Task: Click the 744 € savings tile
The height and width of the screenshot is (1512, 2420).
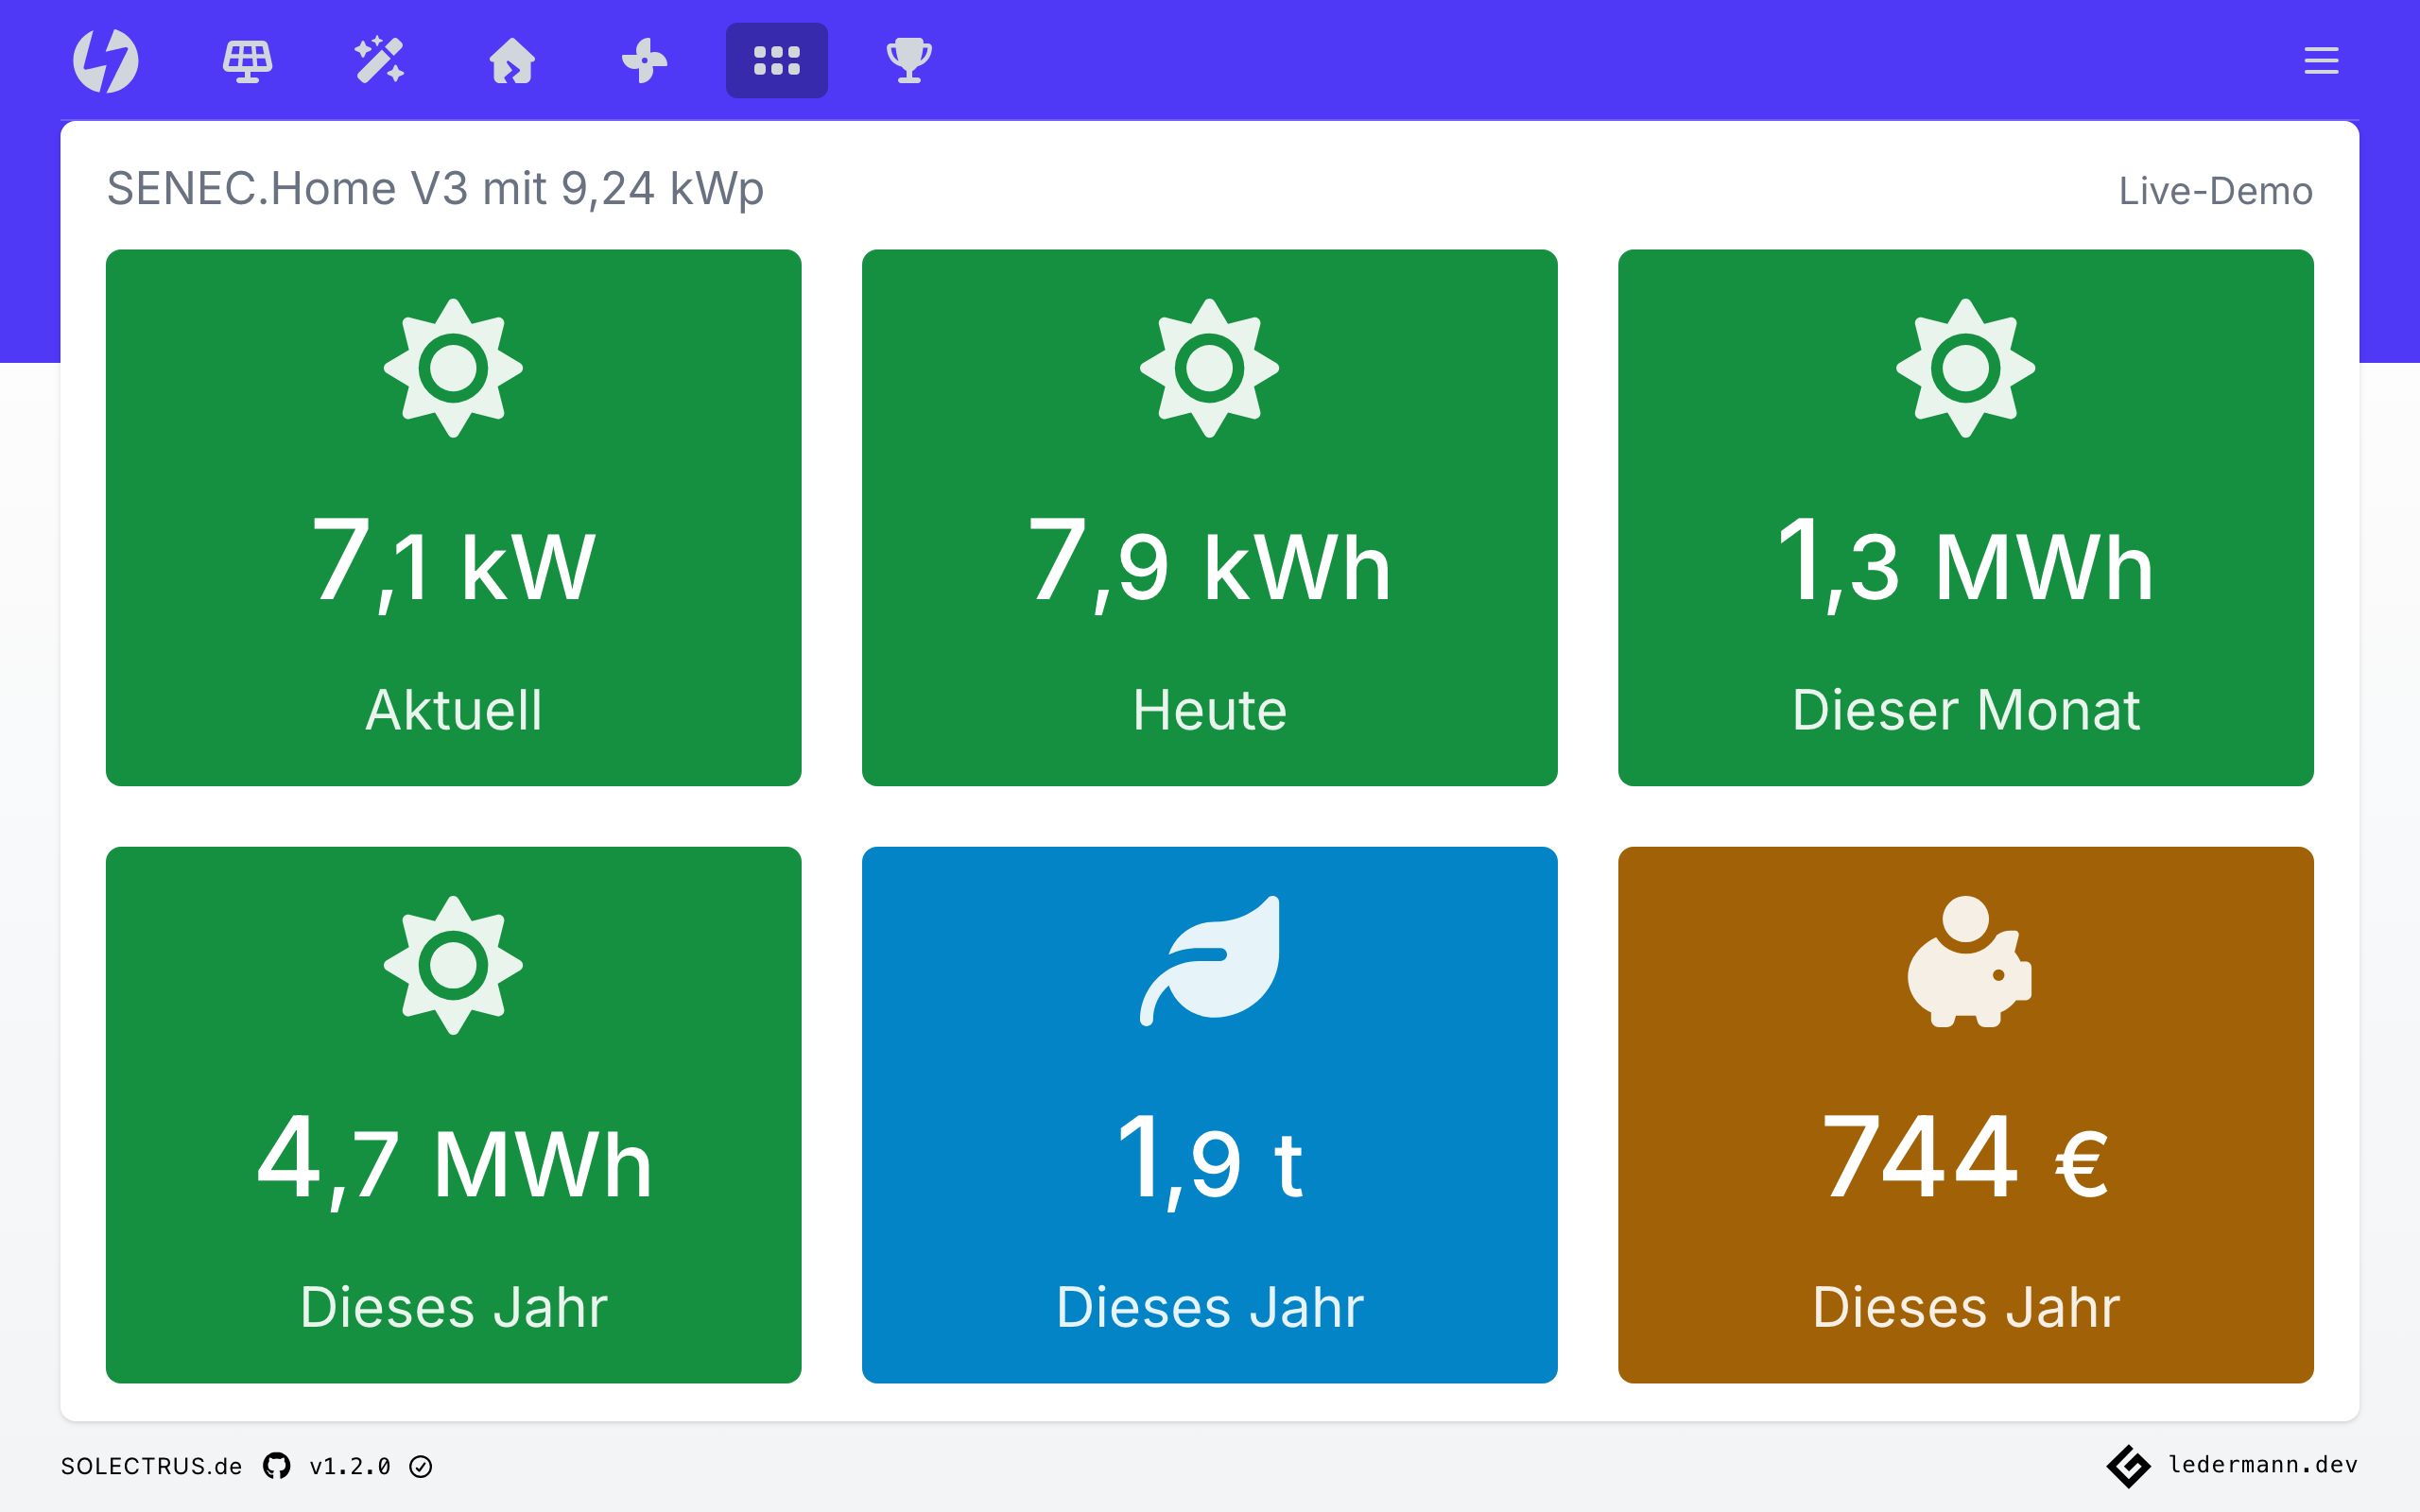Action: (1966, 1115)
